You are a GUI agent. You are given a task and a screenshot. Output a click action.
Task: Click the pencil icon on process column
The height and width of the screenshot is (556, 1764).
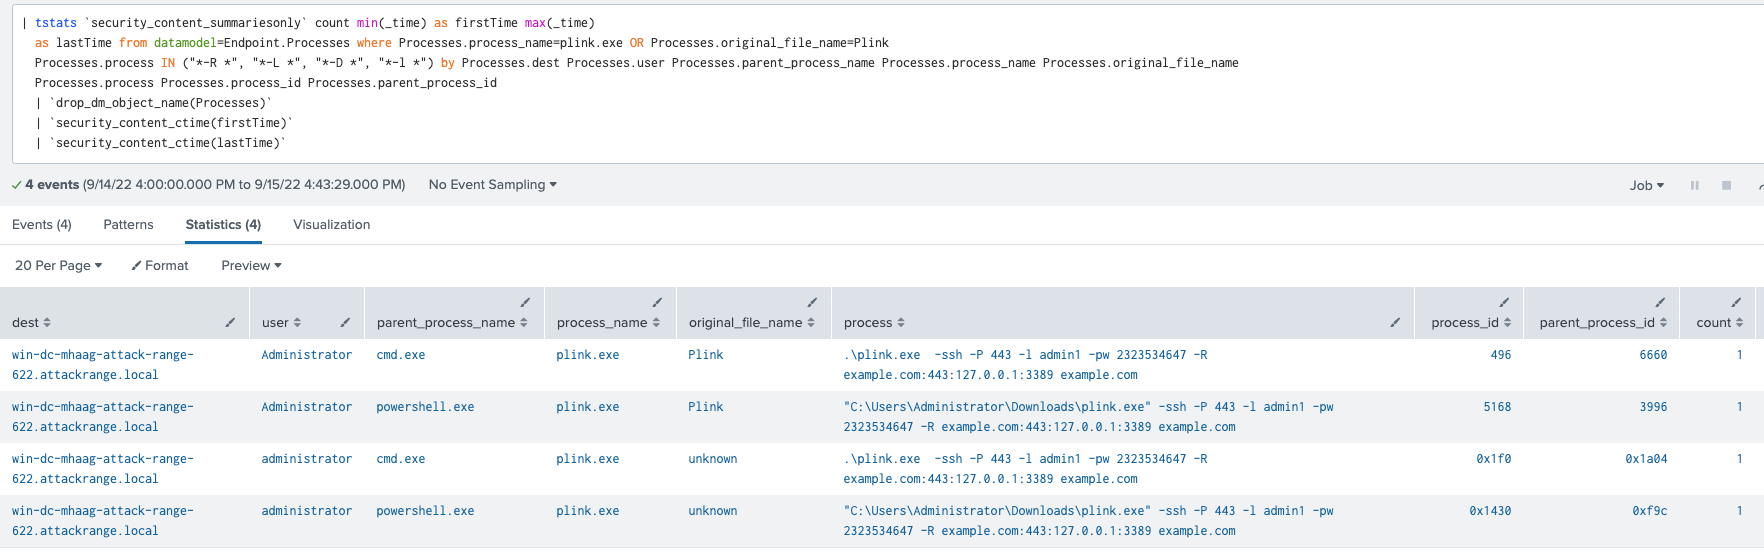point(1395,322)
